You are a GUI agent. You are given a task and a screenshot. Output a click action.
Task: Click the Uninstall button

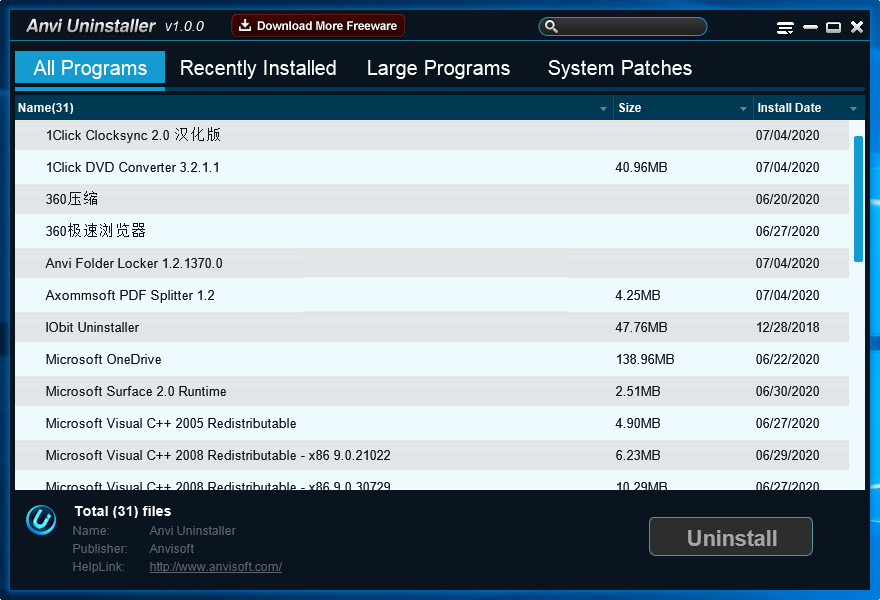730,536
